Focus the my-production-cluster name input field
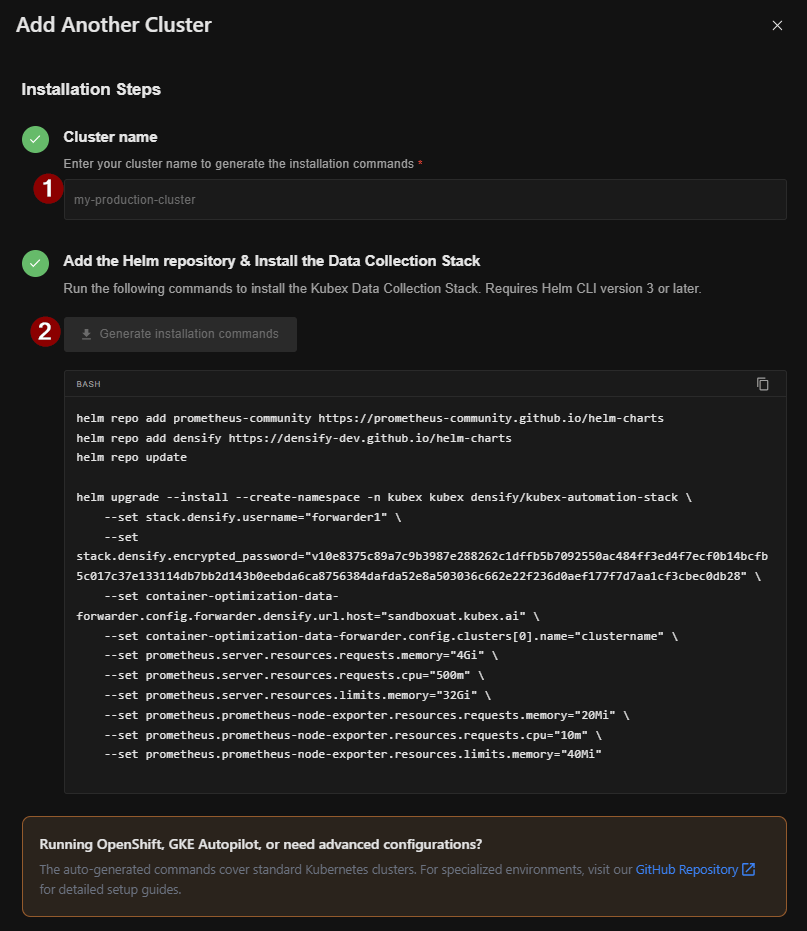 425,200
